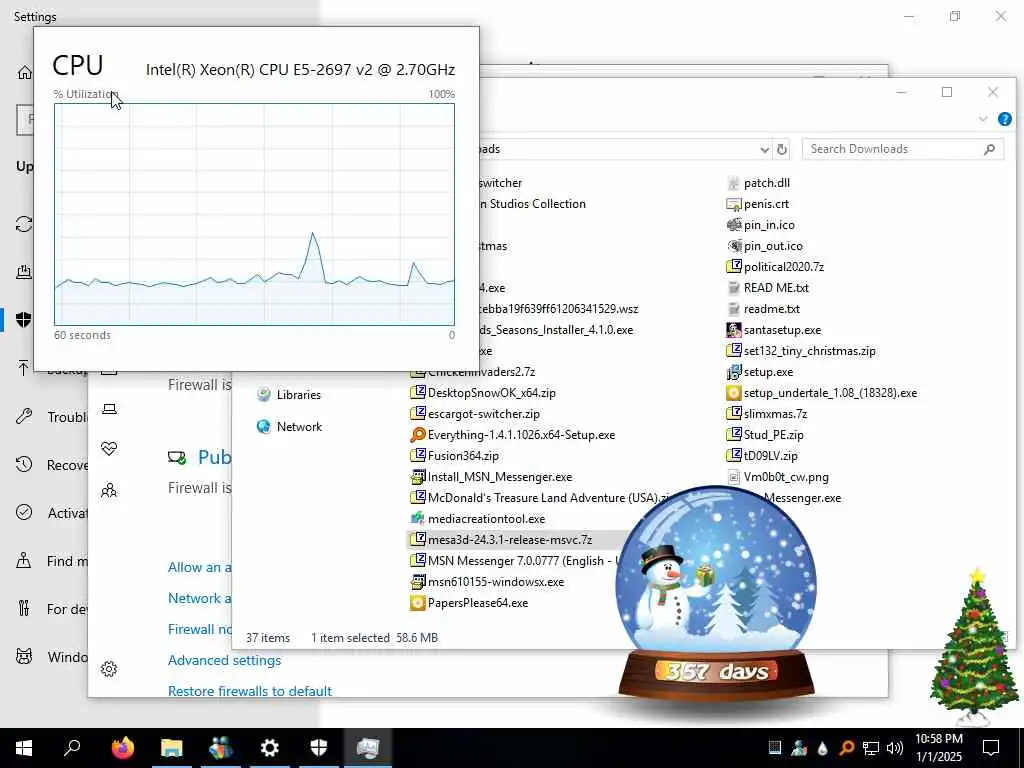This screenshot has height=768, width=1024.
Task: Open Device performance heart icon in Security
Action: pos(109,449)
